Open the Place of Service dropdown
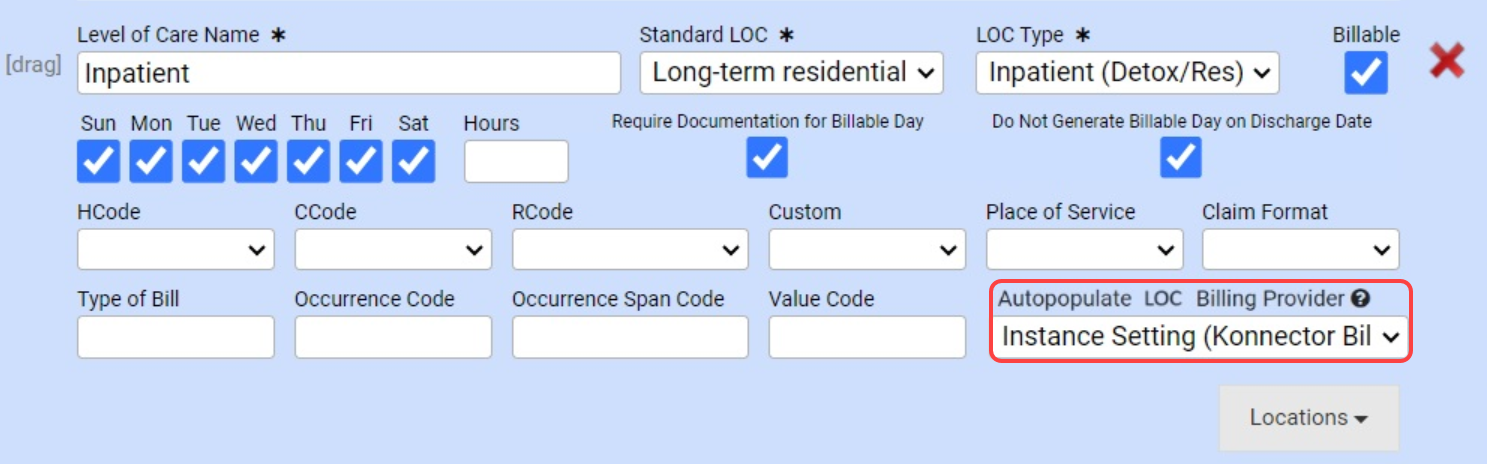The height and width of the screenshot is (464, 1487). (1084, 250)
